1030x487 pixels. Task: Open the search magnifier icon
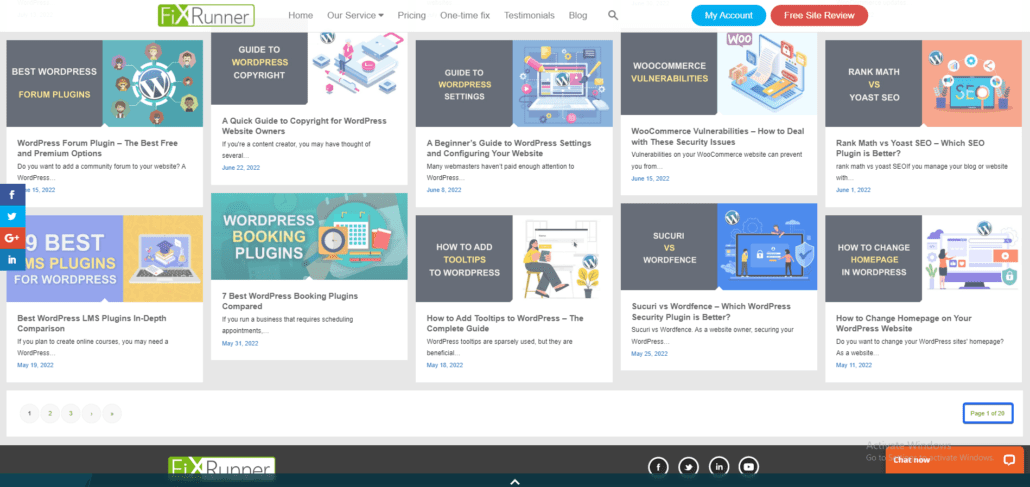point(613,15)
